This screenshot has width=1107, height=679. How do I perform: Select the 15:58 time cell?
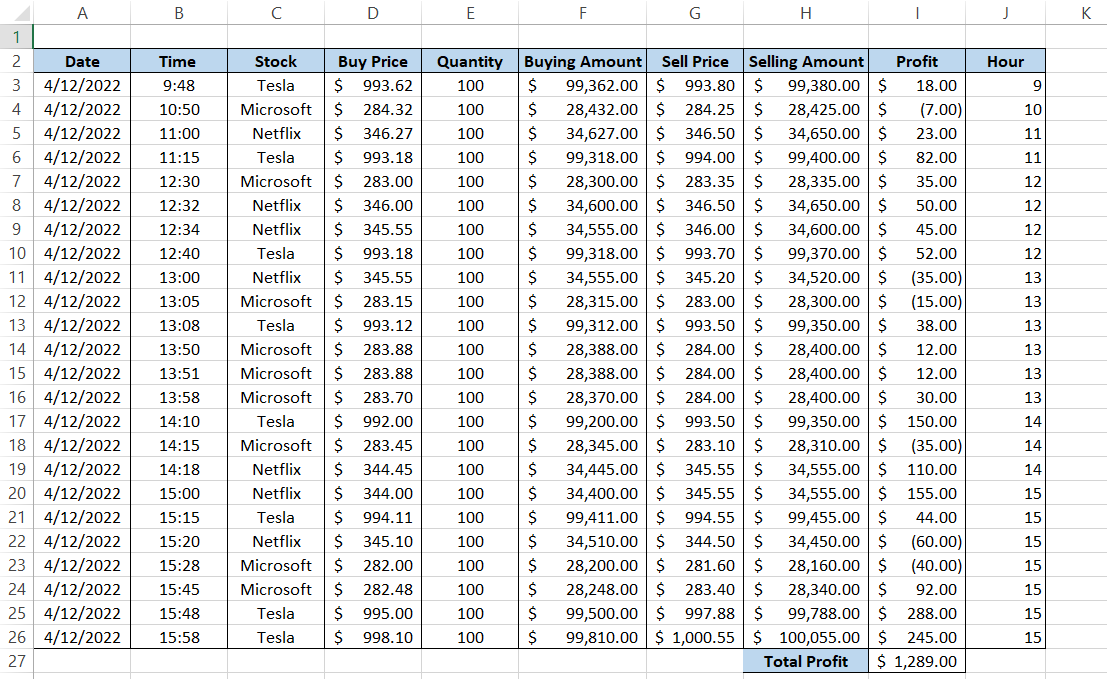[179, 637]
